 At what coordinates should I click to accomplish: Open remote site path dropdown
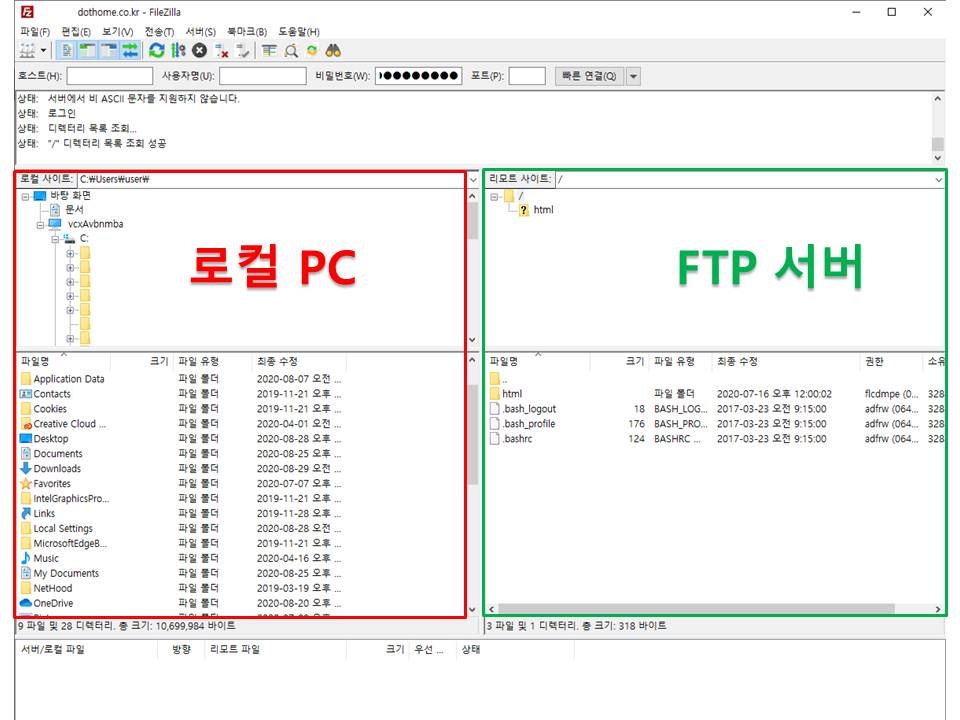[x=939, y=179]
